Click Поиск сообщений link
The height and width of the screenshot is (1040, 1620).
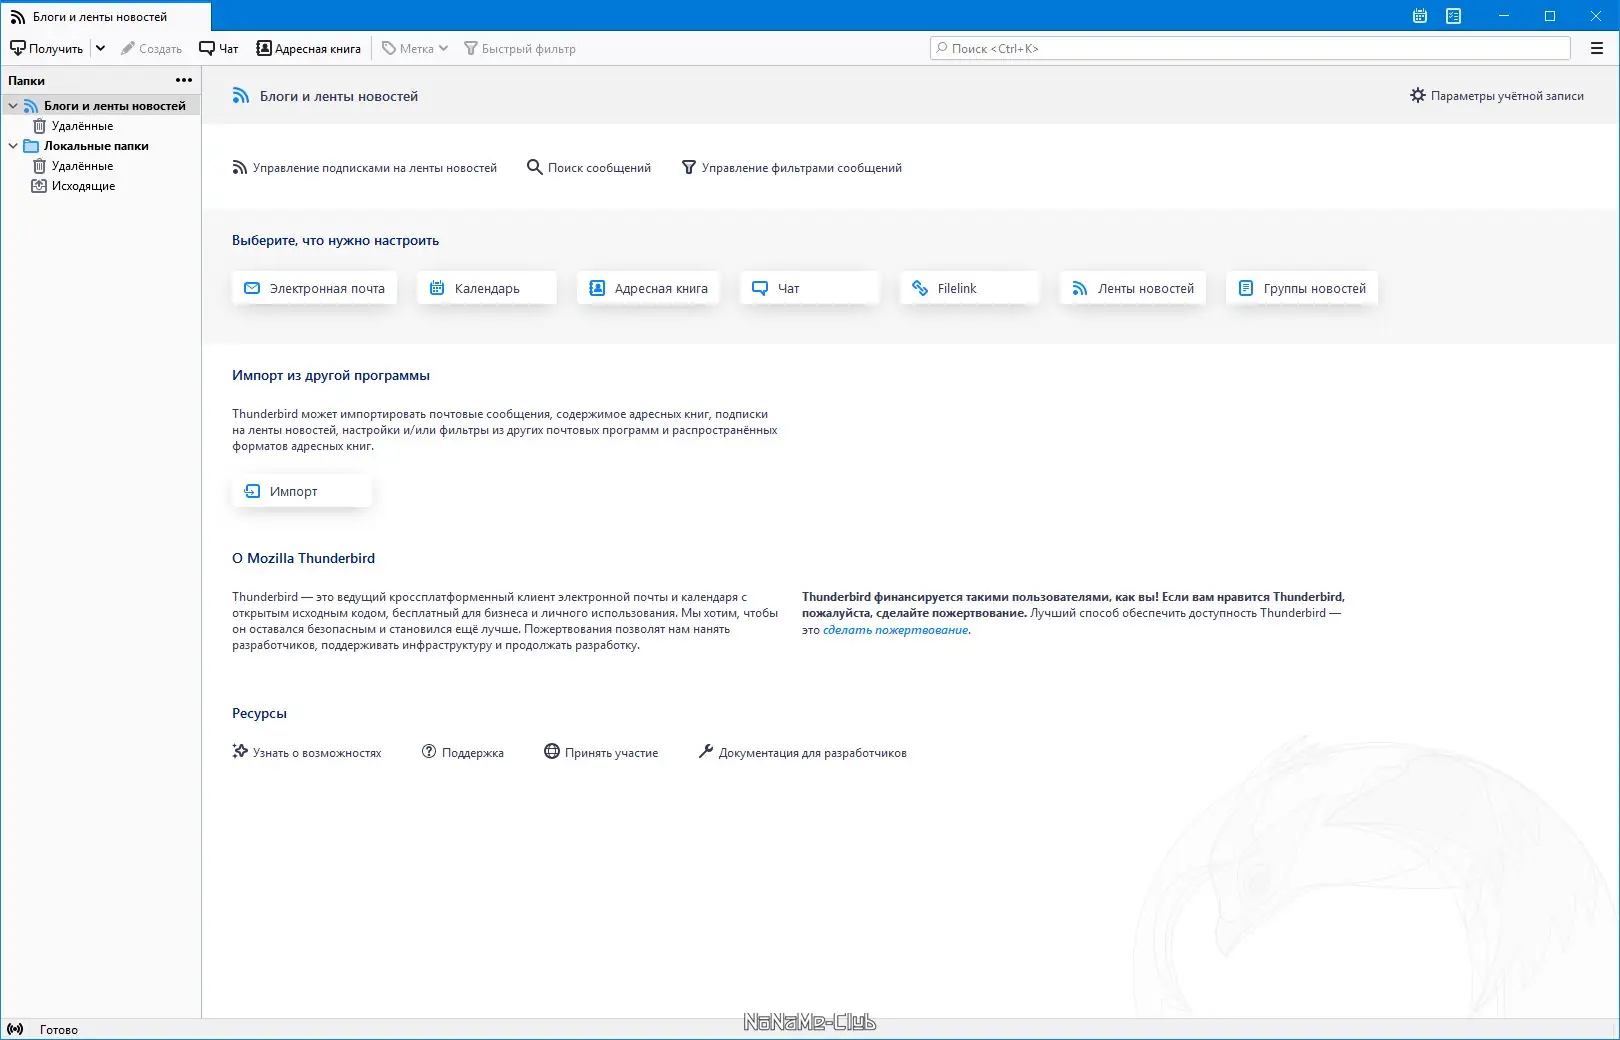[590, 168]
